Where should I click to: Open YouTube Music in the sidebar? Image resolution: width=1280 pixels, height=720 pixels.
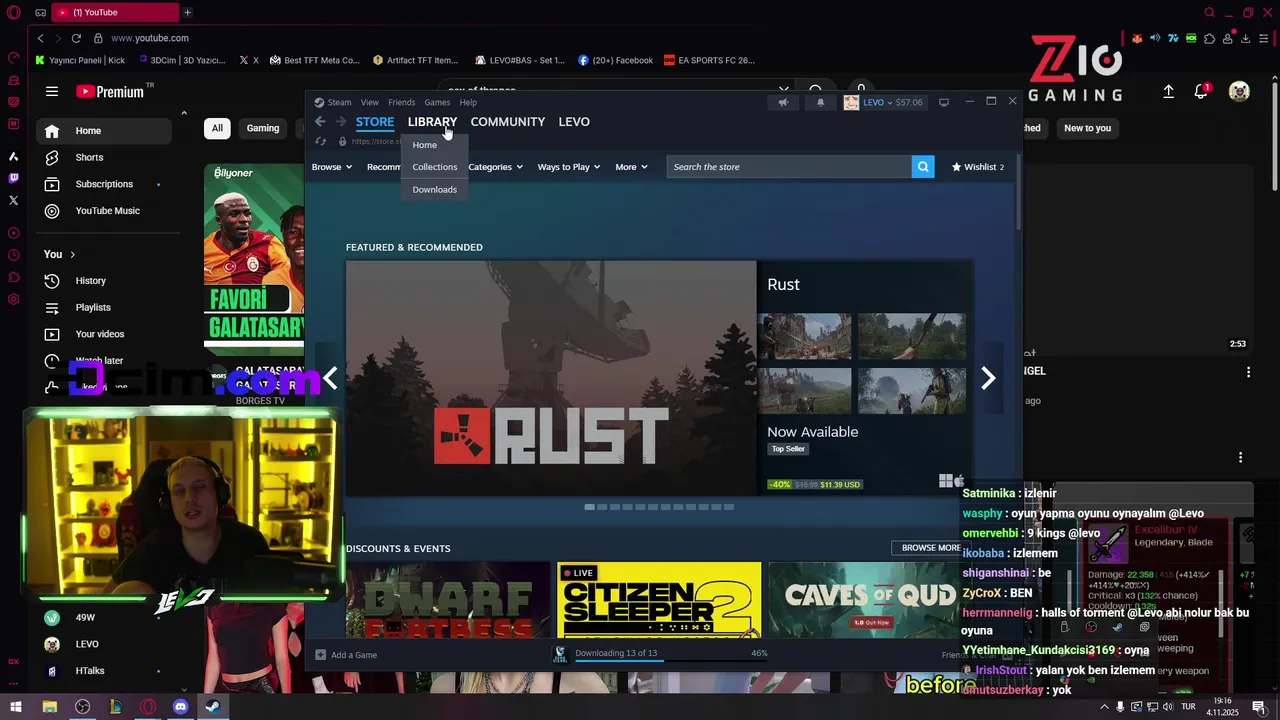pyautogui.click(x=104, y=211)
